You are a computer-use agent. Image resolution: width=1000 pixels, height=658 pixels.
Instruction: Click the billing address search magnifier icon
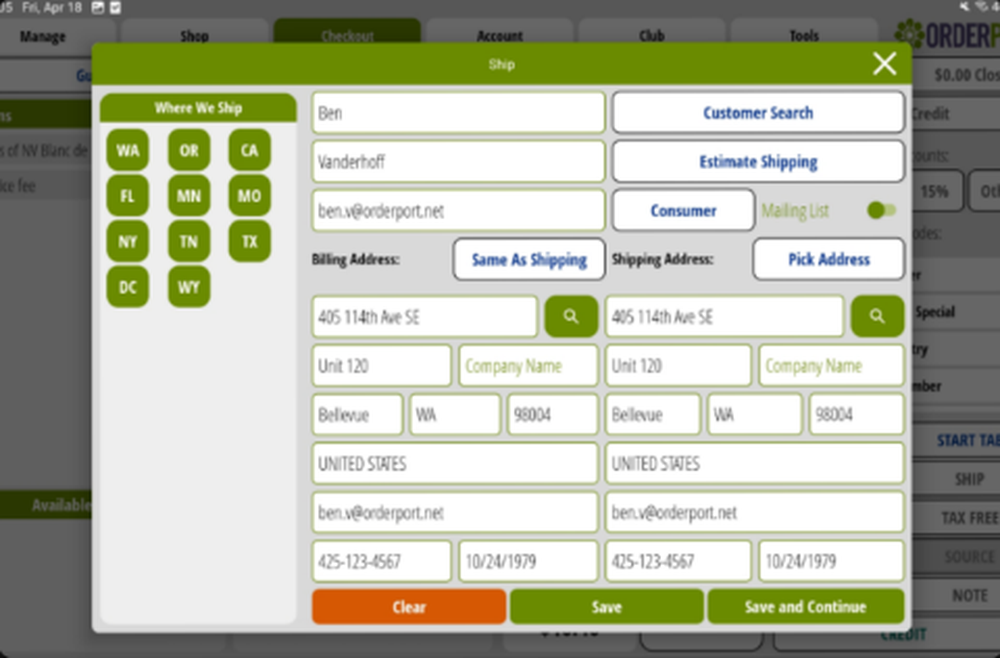coord(571,316)
